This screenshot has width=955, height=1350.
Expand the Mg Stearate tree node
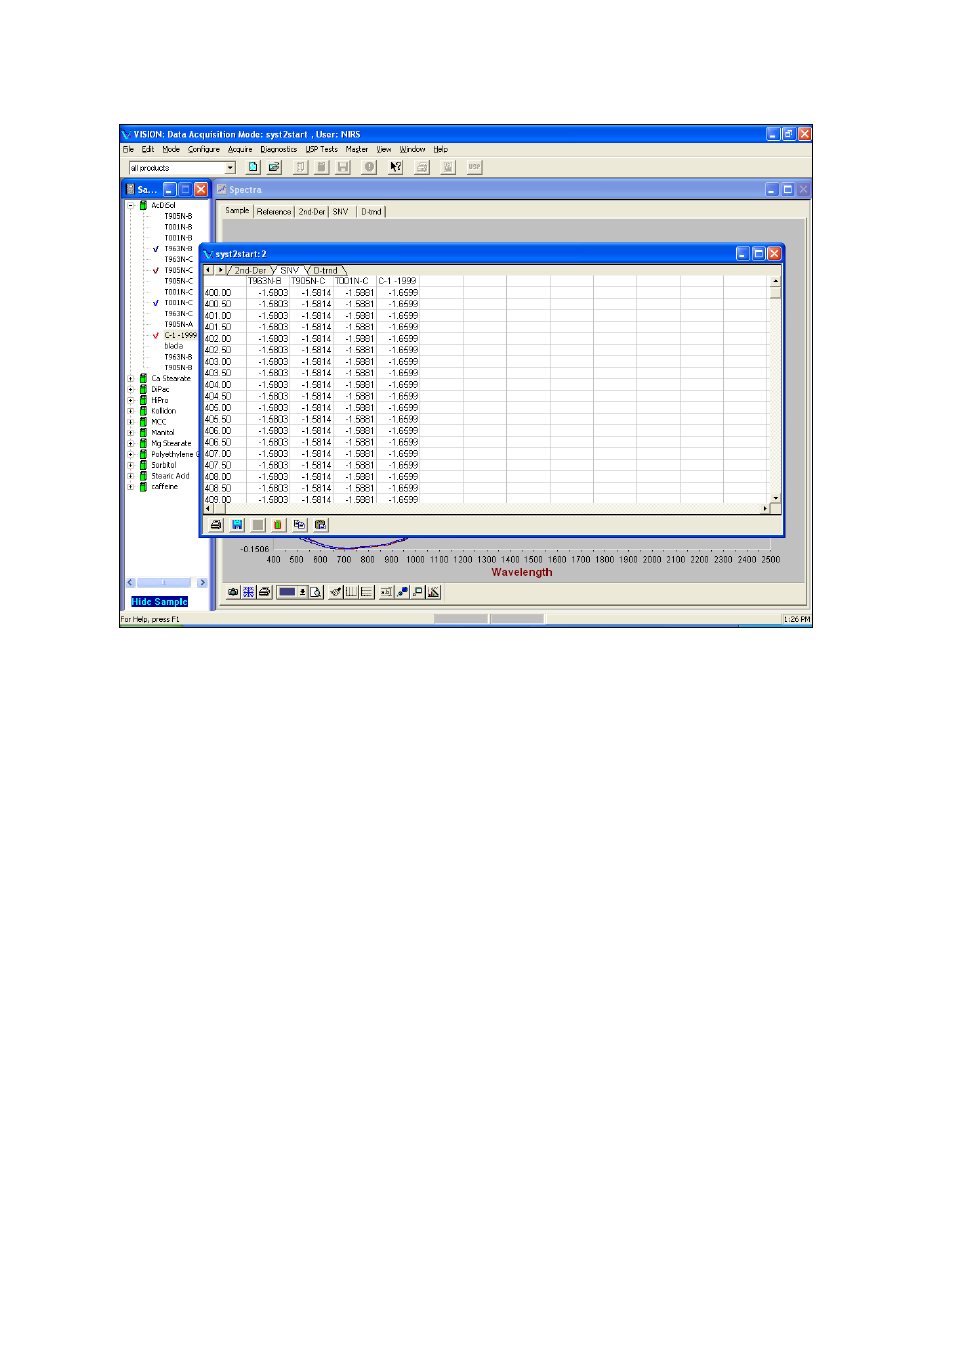(x=130, y=444)
